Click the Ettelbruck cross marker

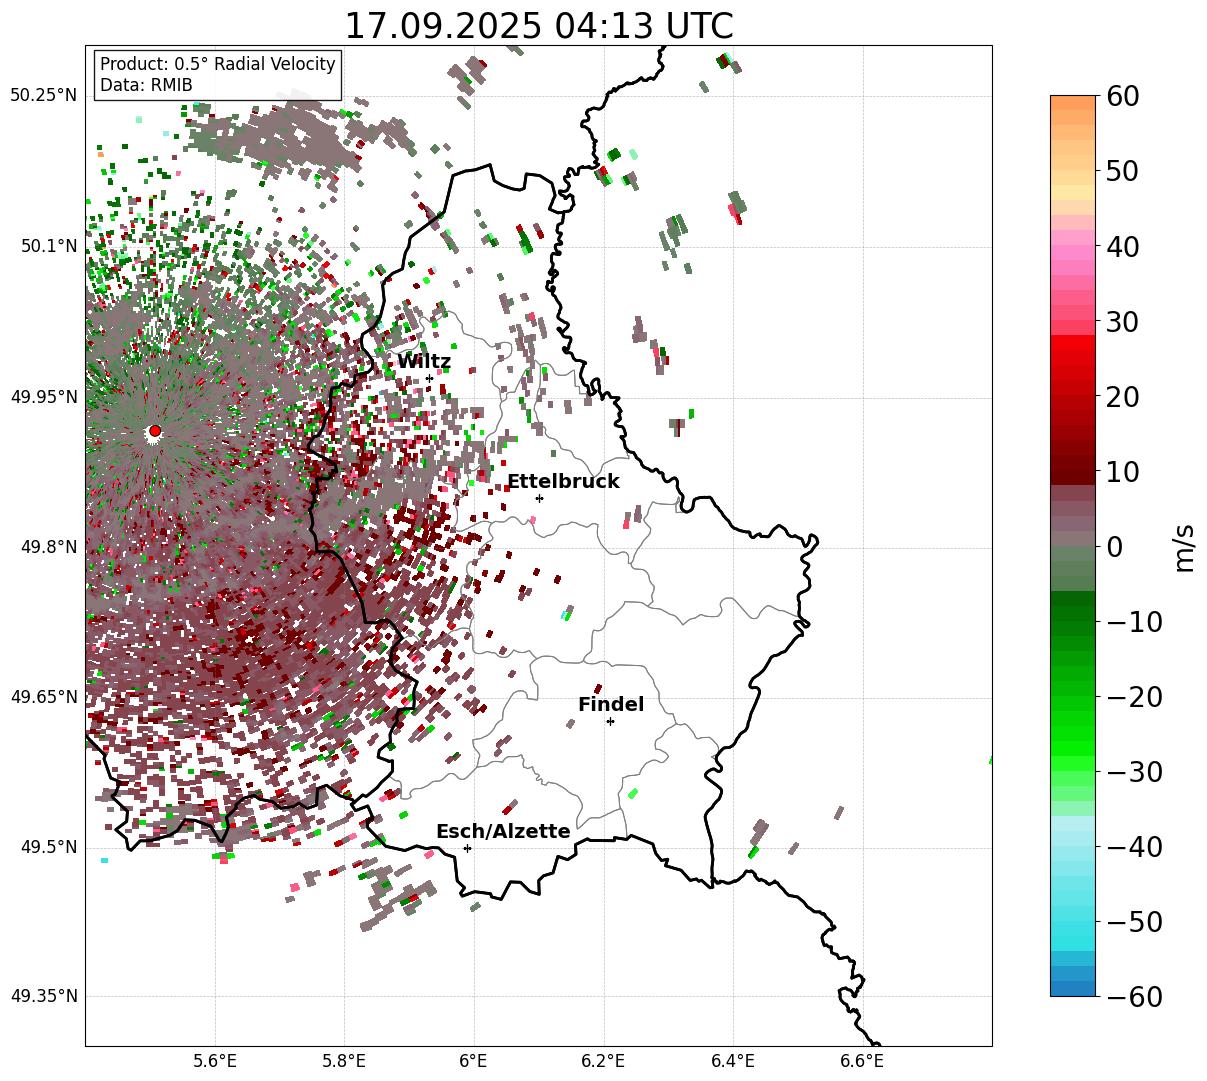click(539, 498)
